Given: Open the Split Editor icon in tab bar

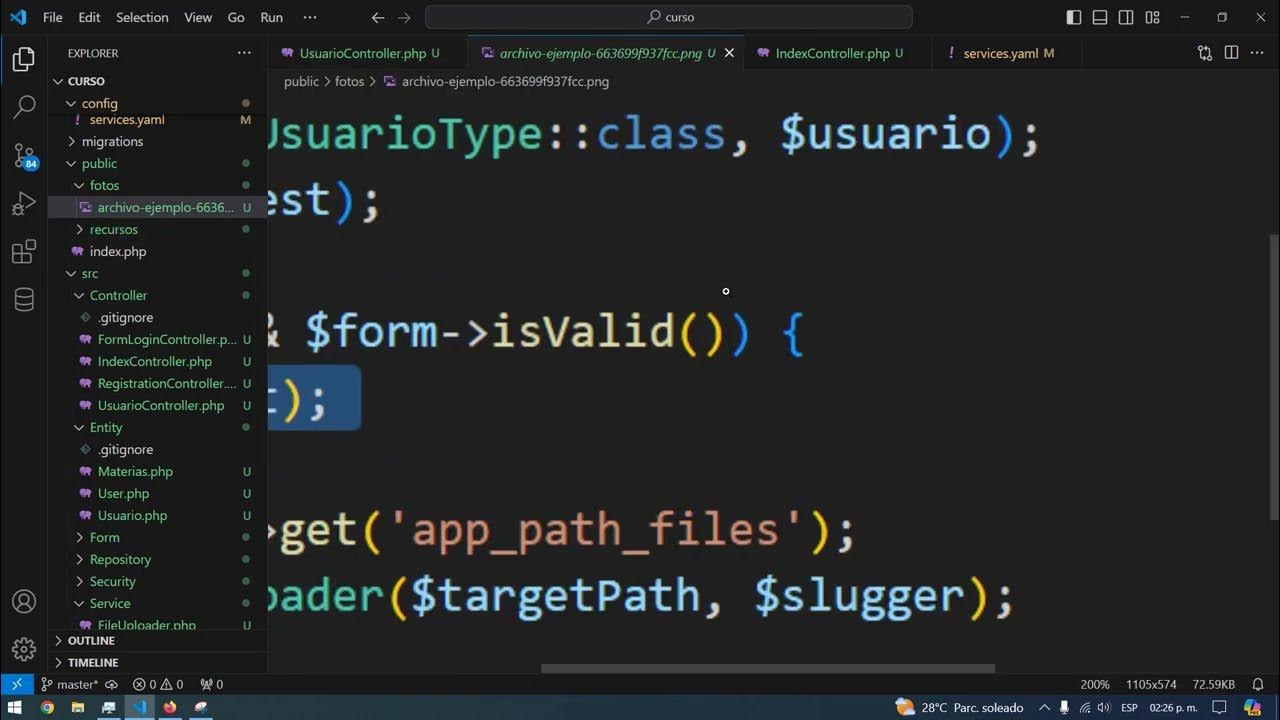Looking at the screenshot, I should coord(1230,52).
